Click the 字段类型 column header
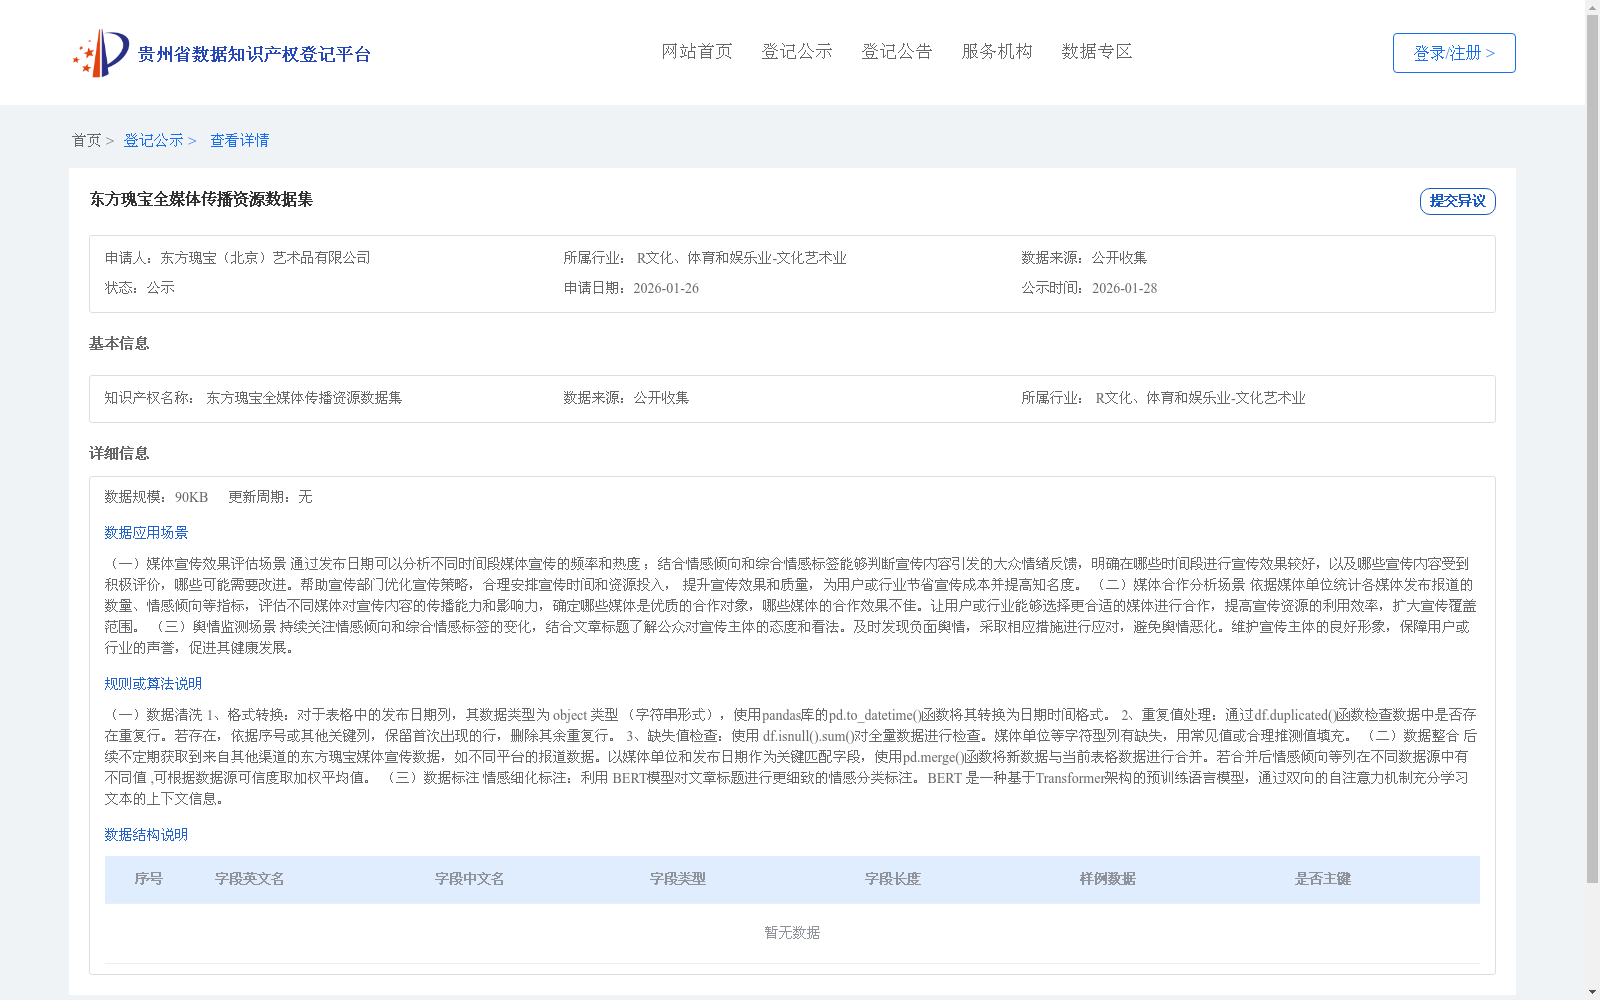This screenshot has width=1600, height=1000. coord(677,879)
